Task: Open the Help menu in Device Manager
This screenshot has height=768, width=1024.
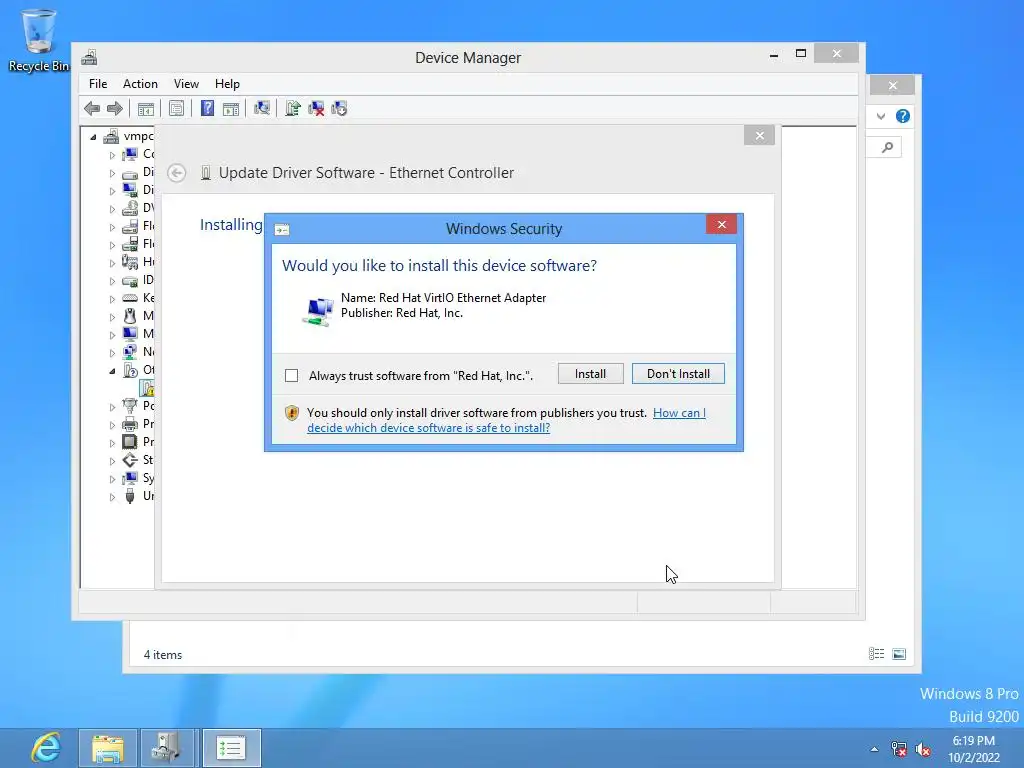Action: [x=227, y=84]
